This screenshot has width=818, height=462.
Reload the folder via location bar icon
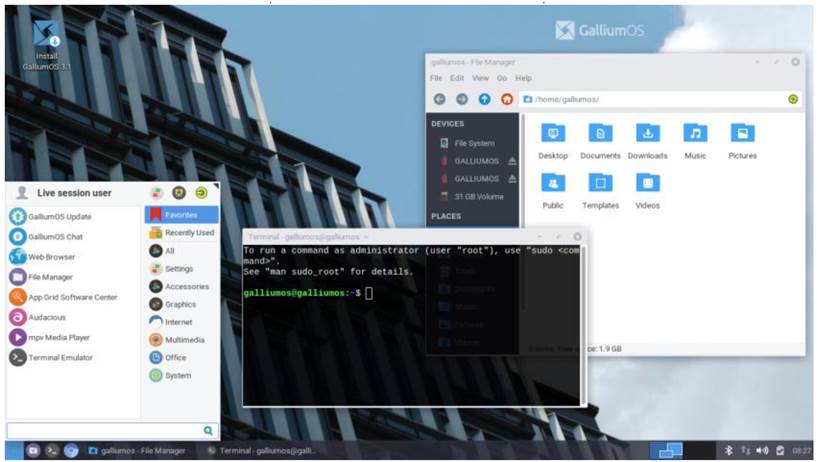tap(793, 99)
